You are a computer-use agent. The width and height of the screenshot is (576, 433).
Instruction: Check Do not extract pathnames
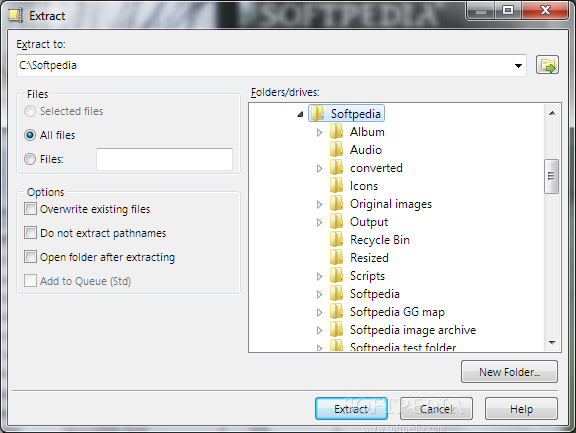point(30,232)
